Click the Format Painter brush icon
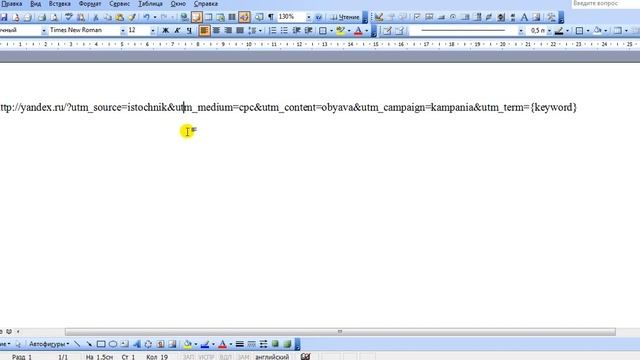Viewport: 640px width, 360px height. coord(132,17)
